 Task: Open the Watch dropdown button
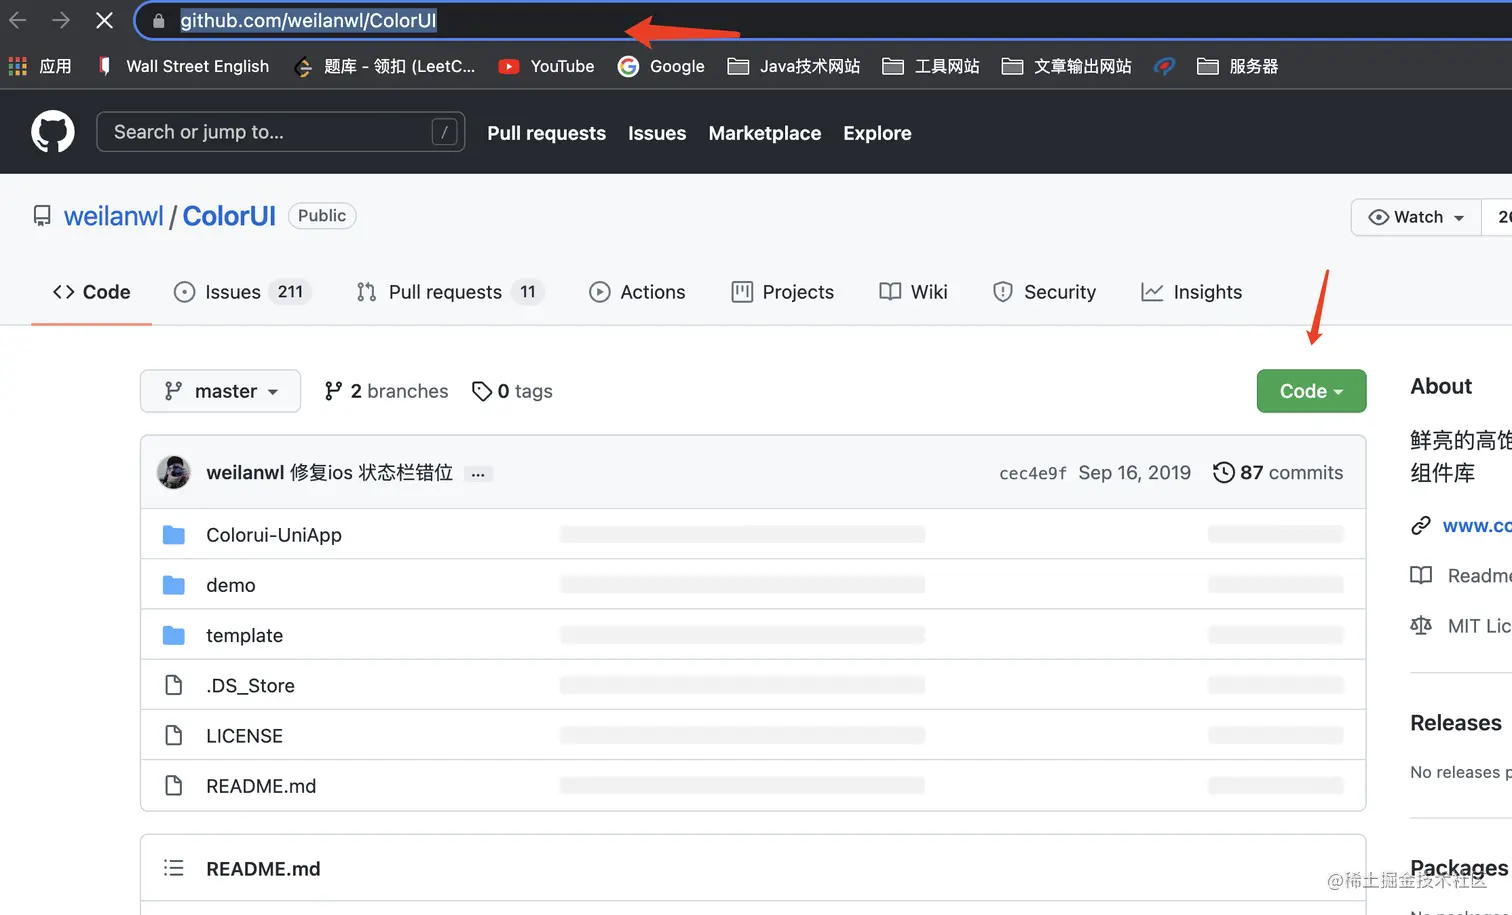click(x=1416, y=217)
